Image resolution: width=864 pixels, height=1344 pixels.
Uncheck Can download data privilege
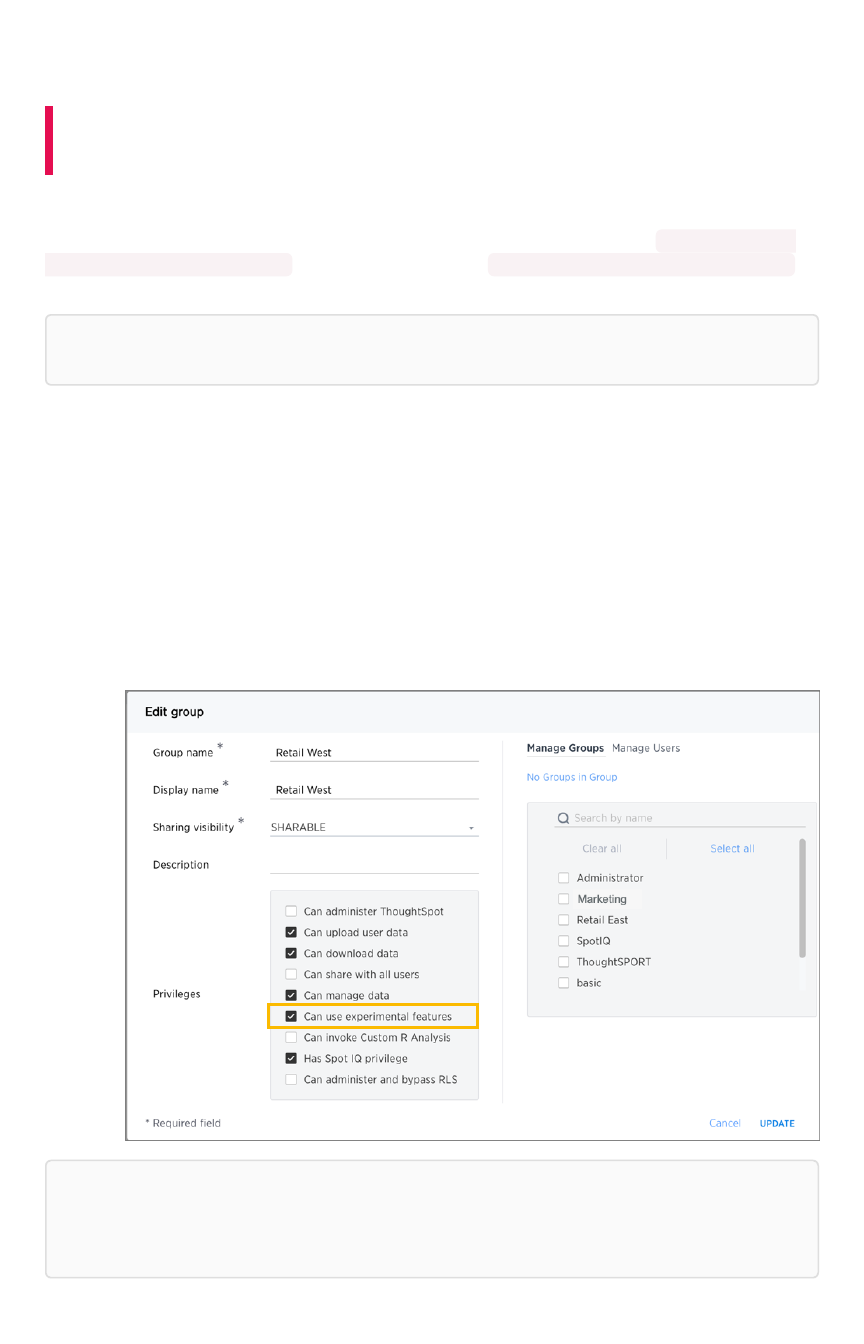tap(291, 954)
